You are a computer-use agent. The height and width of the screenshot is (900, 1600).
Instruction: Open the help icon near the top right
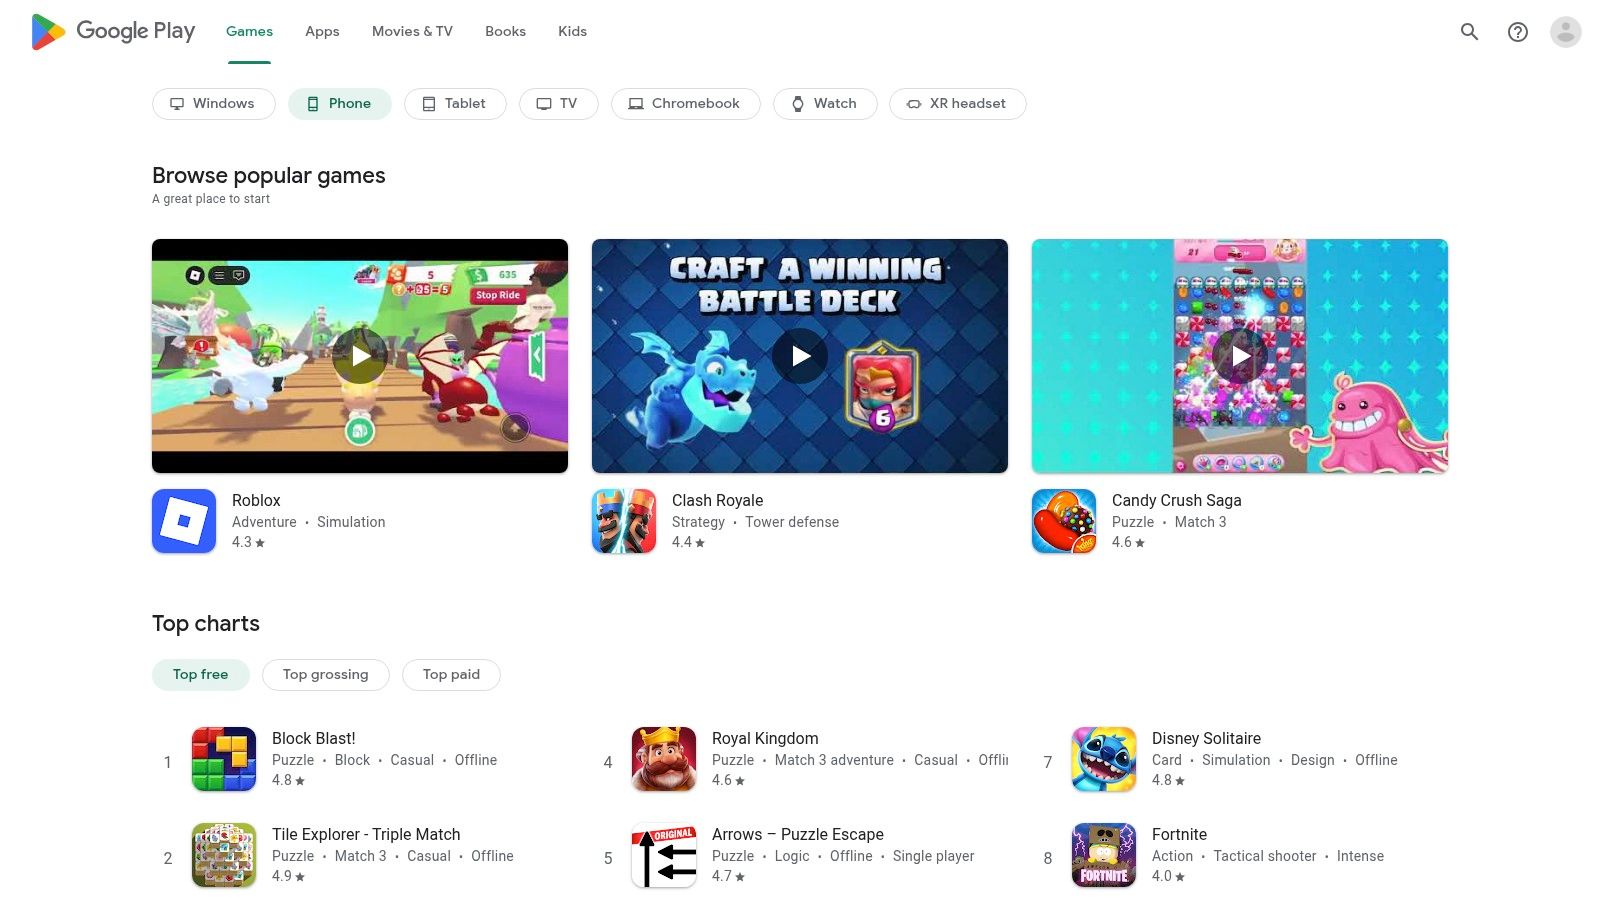(x=1517, y=31)
